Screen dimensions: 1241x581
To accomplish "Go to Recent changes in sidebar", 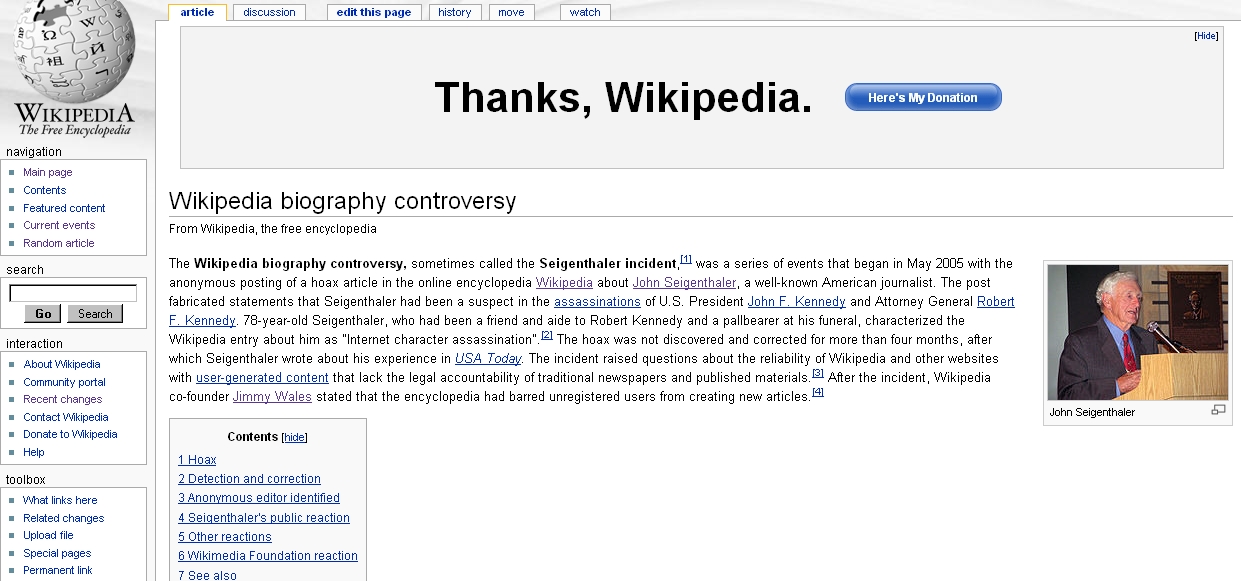I will [x=62, y=399].
